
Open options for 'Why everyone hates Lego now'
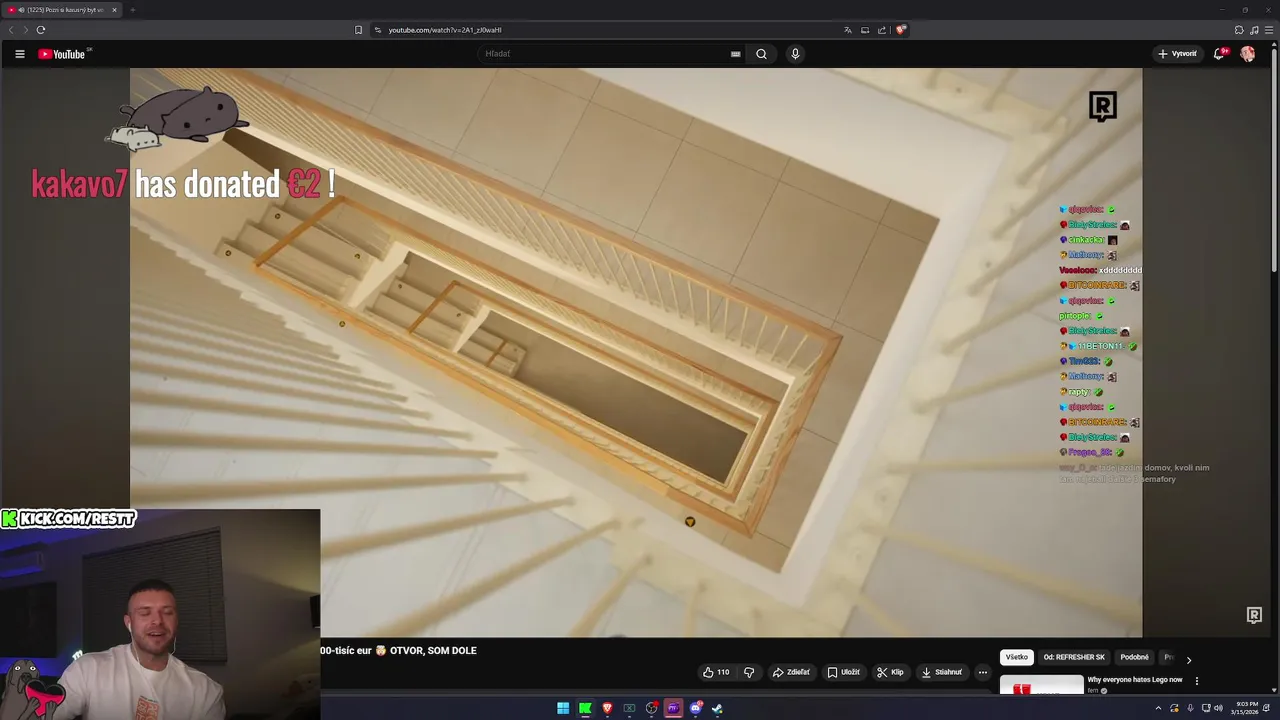click(1197, 681)
